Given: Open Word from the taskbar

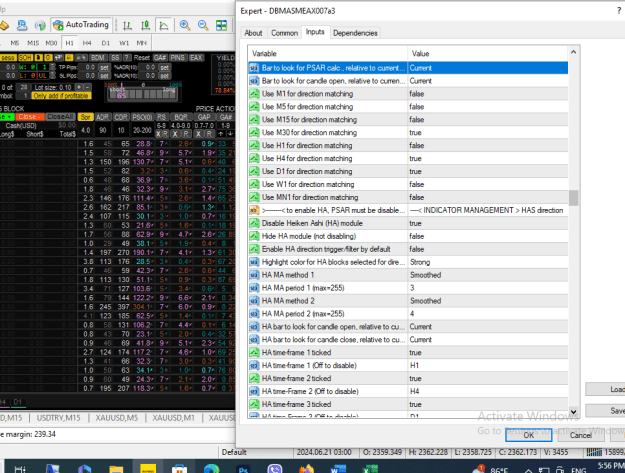Looking at the screenshot, I should 338,469.
